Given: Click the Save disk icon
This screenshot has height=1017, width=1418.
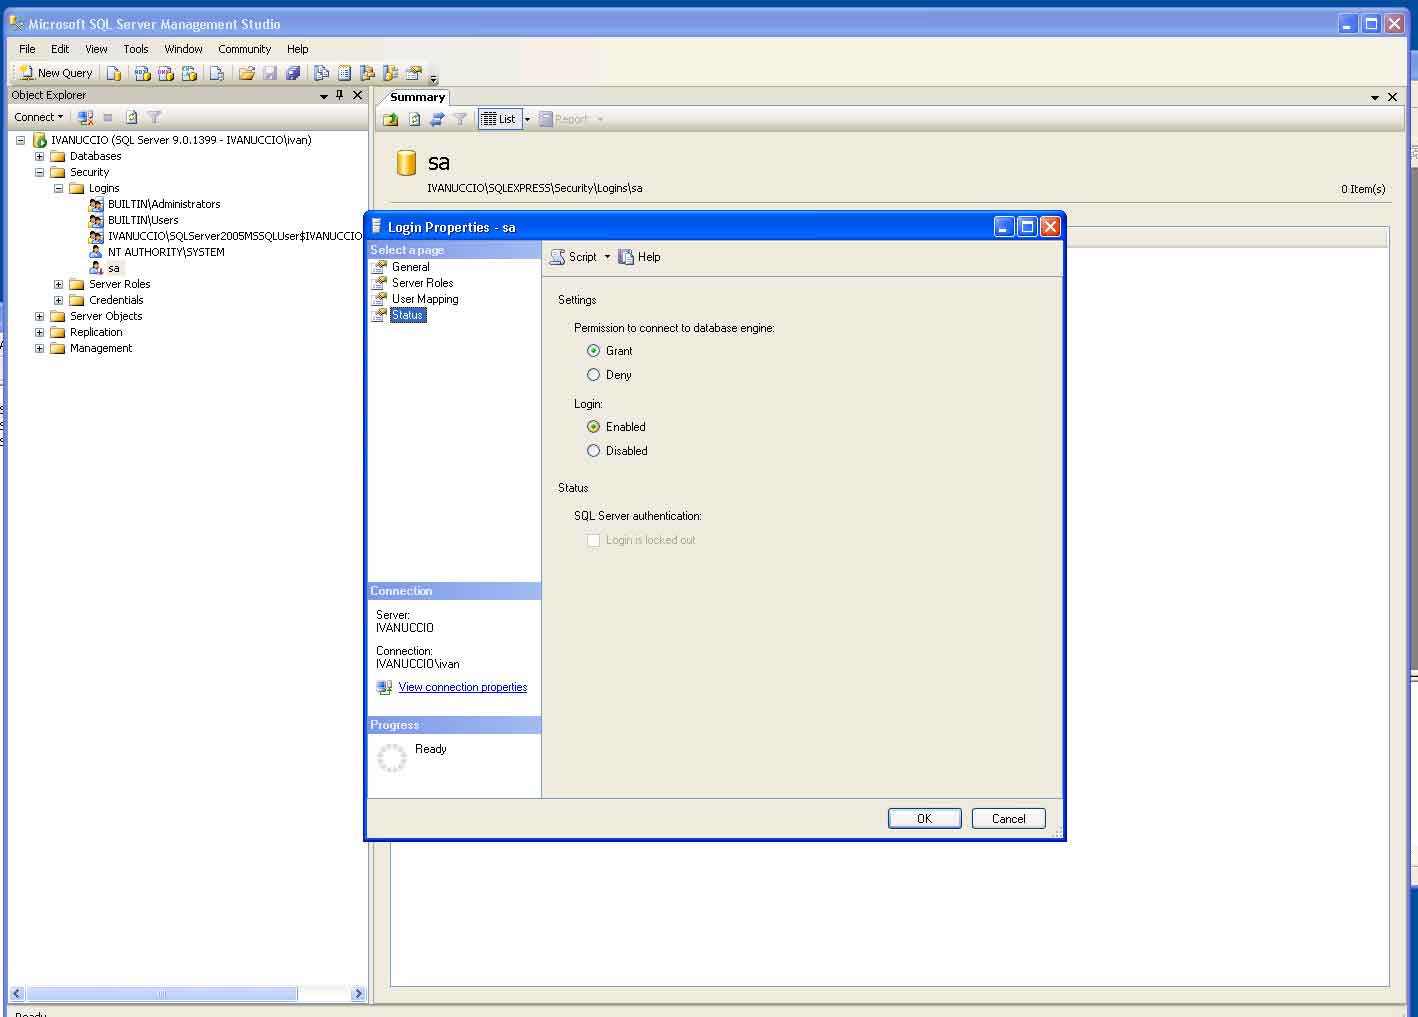Looking at the screenshot, I should point(270,73).
